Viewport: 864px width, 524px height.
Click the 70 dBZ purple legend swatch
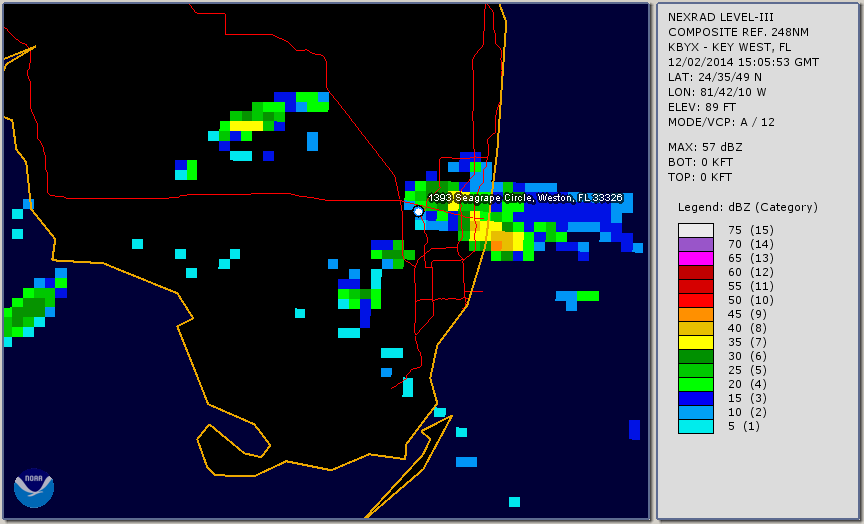click(x=695, y=244)
